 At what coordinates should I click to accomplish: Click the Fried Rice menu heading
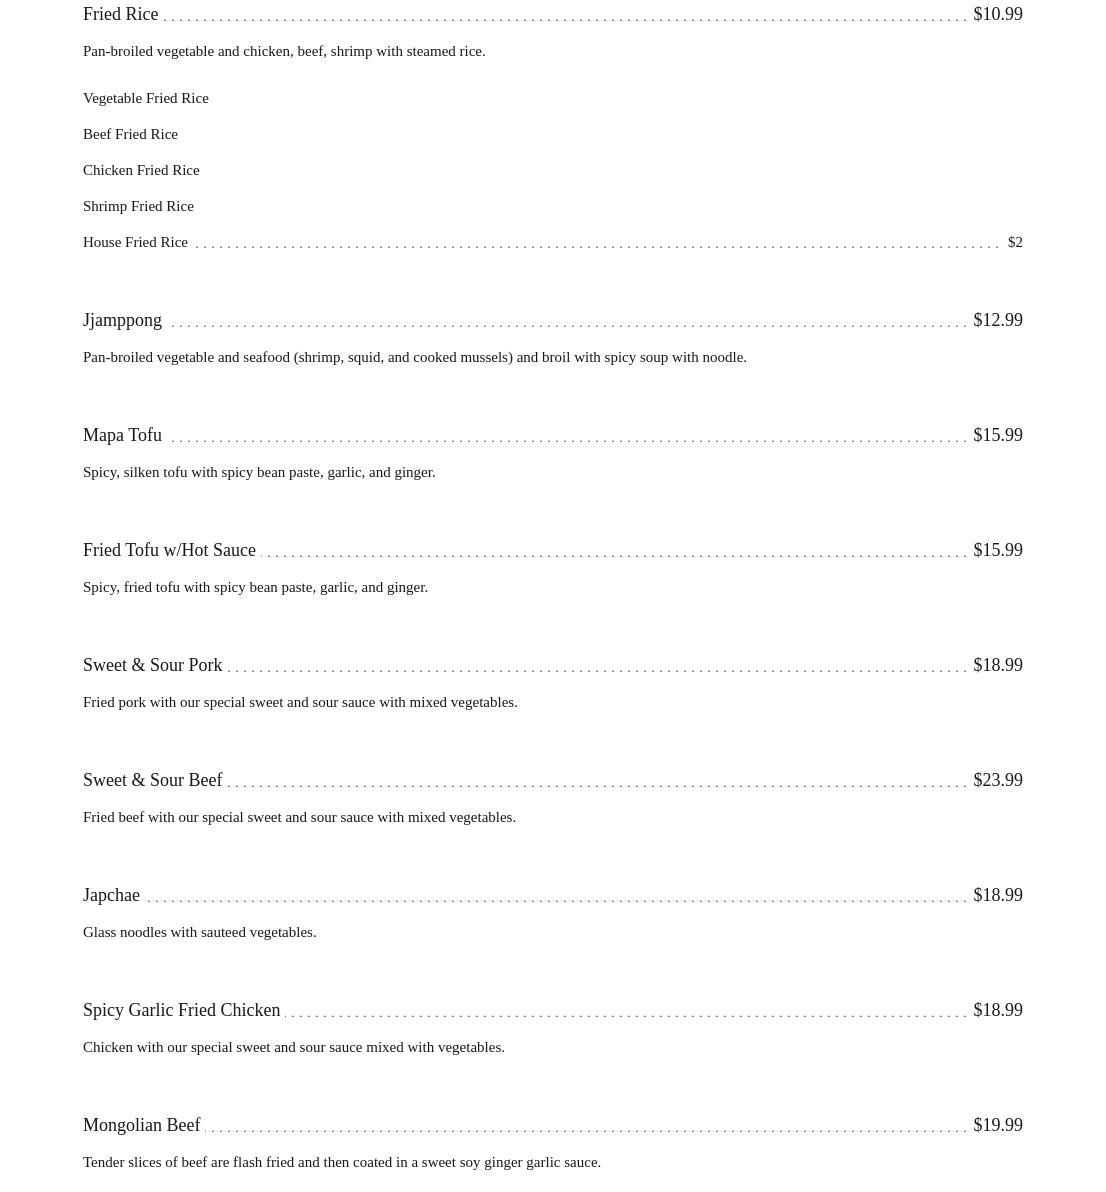point(120,14)
